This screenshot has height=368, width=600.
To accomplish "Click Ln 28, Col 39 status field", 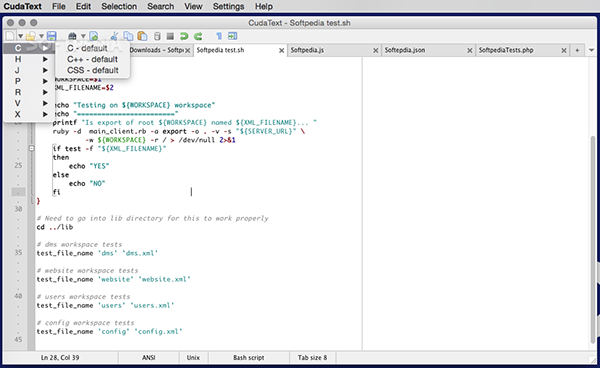I will click(60, 358).
